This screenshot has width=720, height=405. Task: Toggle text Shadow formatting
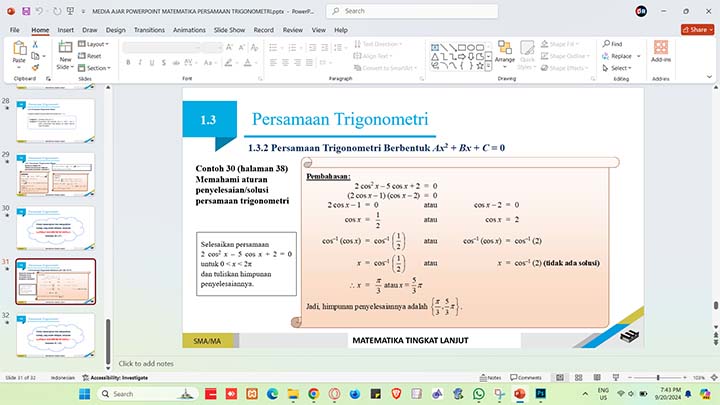coord(163,62)
